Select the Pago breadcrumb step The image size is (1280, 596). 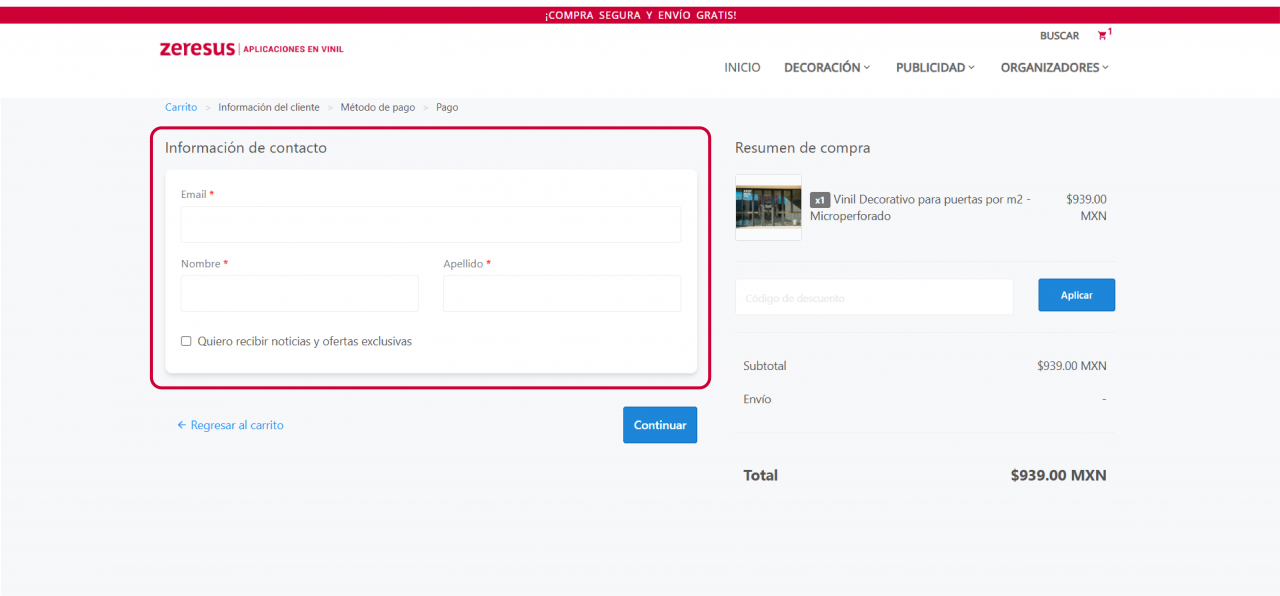[x=447, y=107]
